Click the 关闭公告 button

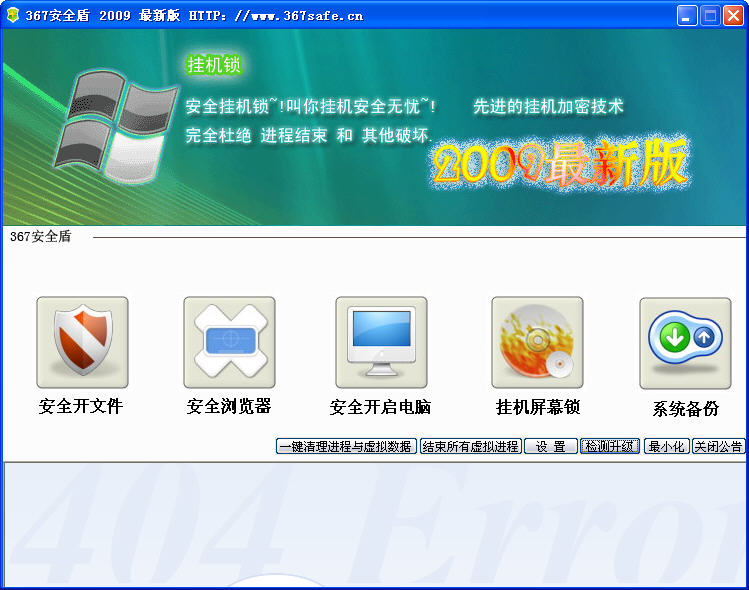[718, 446]
